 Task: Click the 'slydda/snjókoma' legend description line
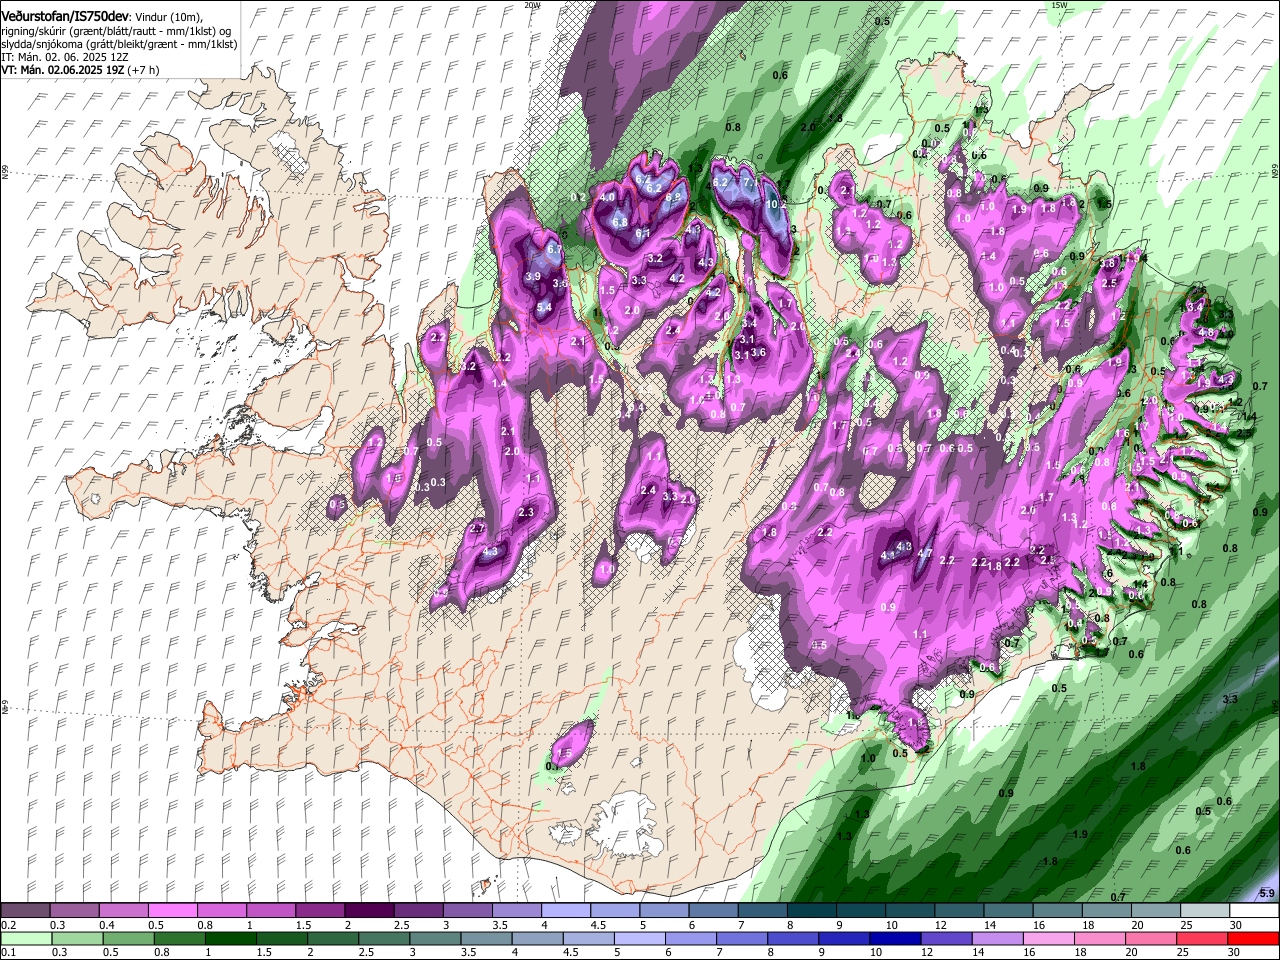click(120, 45)
